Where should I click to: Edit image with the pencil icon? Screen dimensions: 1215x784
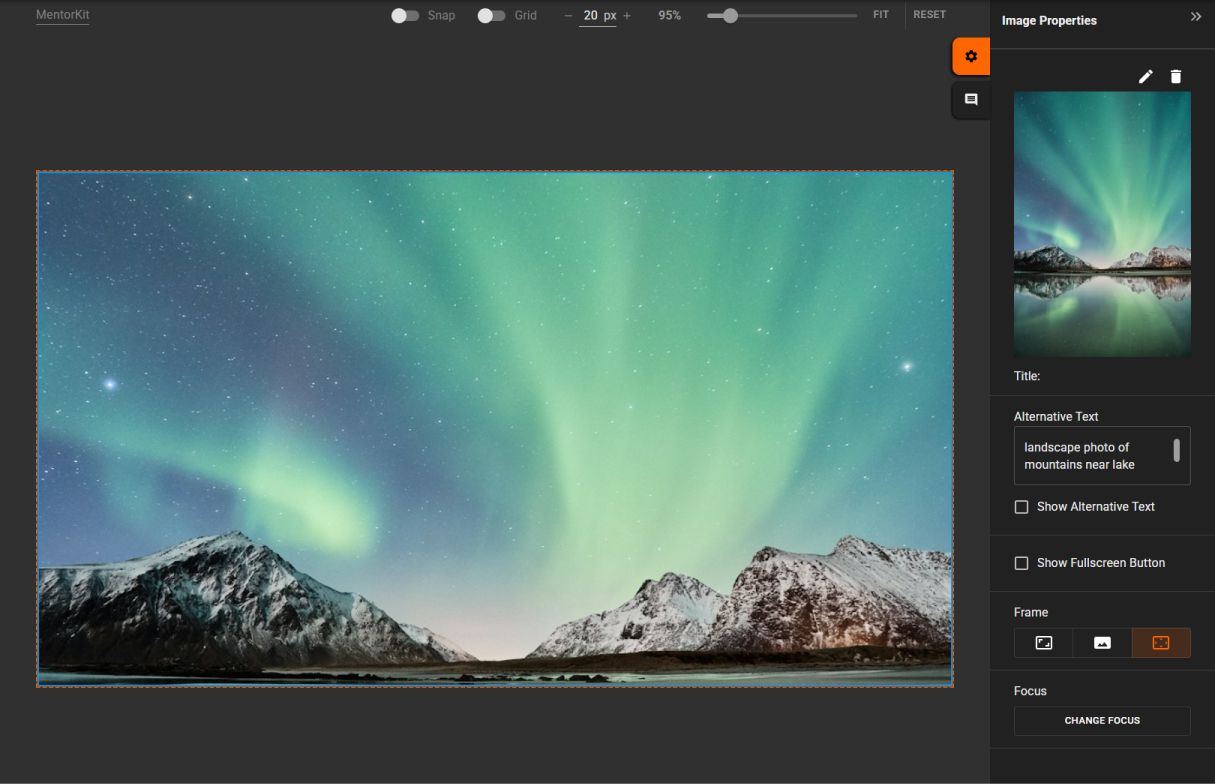(x=1146, y=77)
